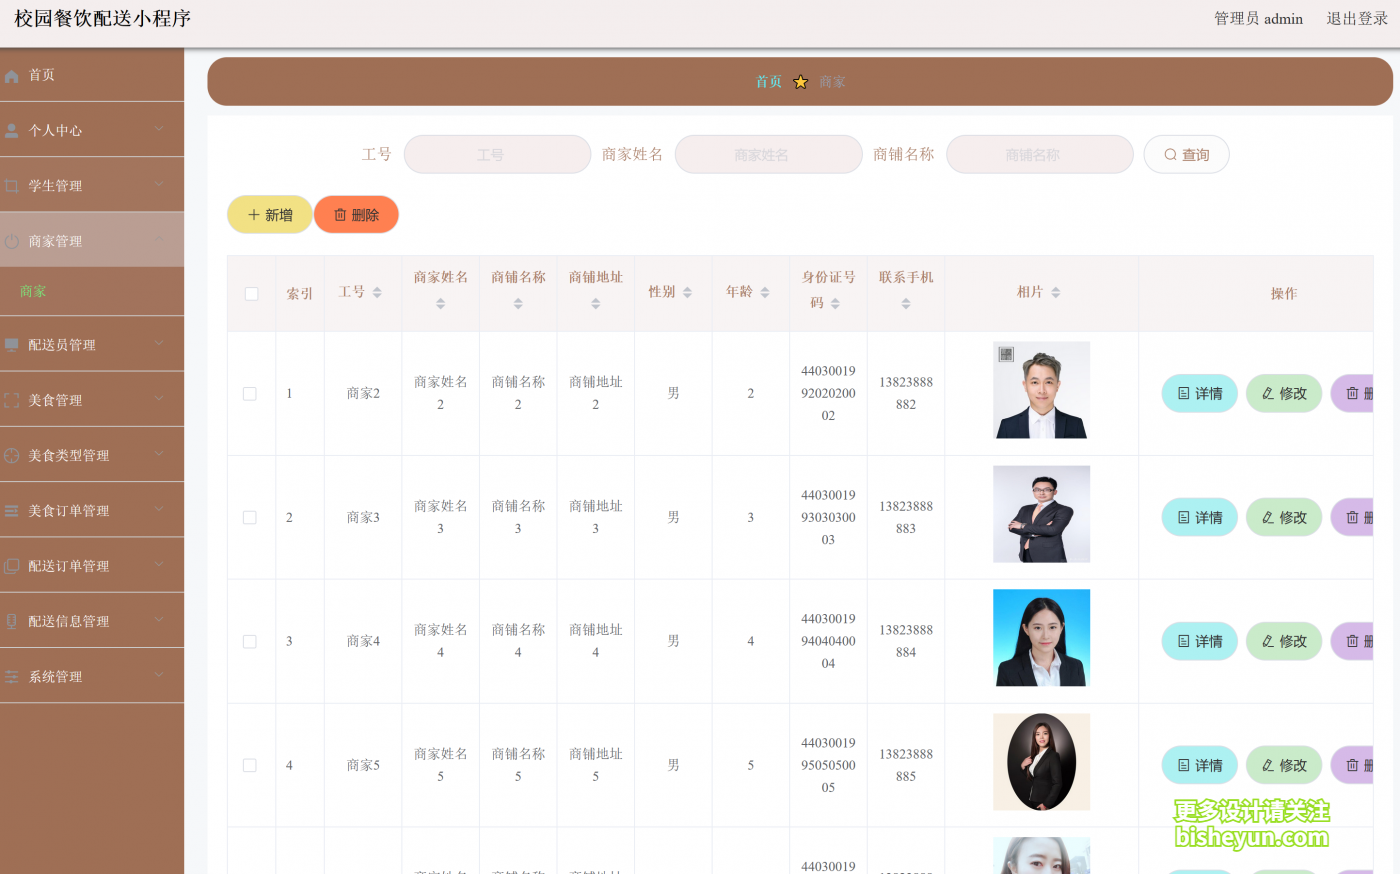
Task: Click 修改 for 商家3 row
Action: click(1284, 518)
